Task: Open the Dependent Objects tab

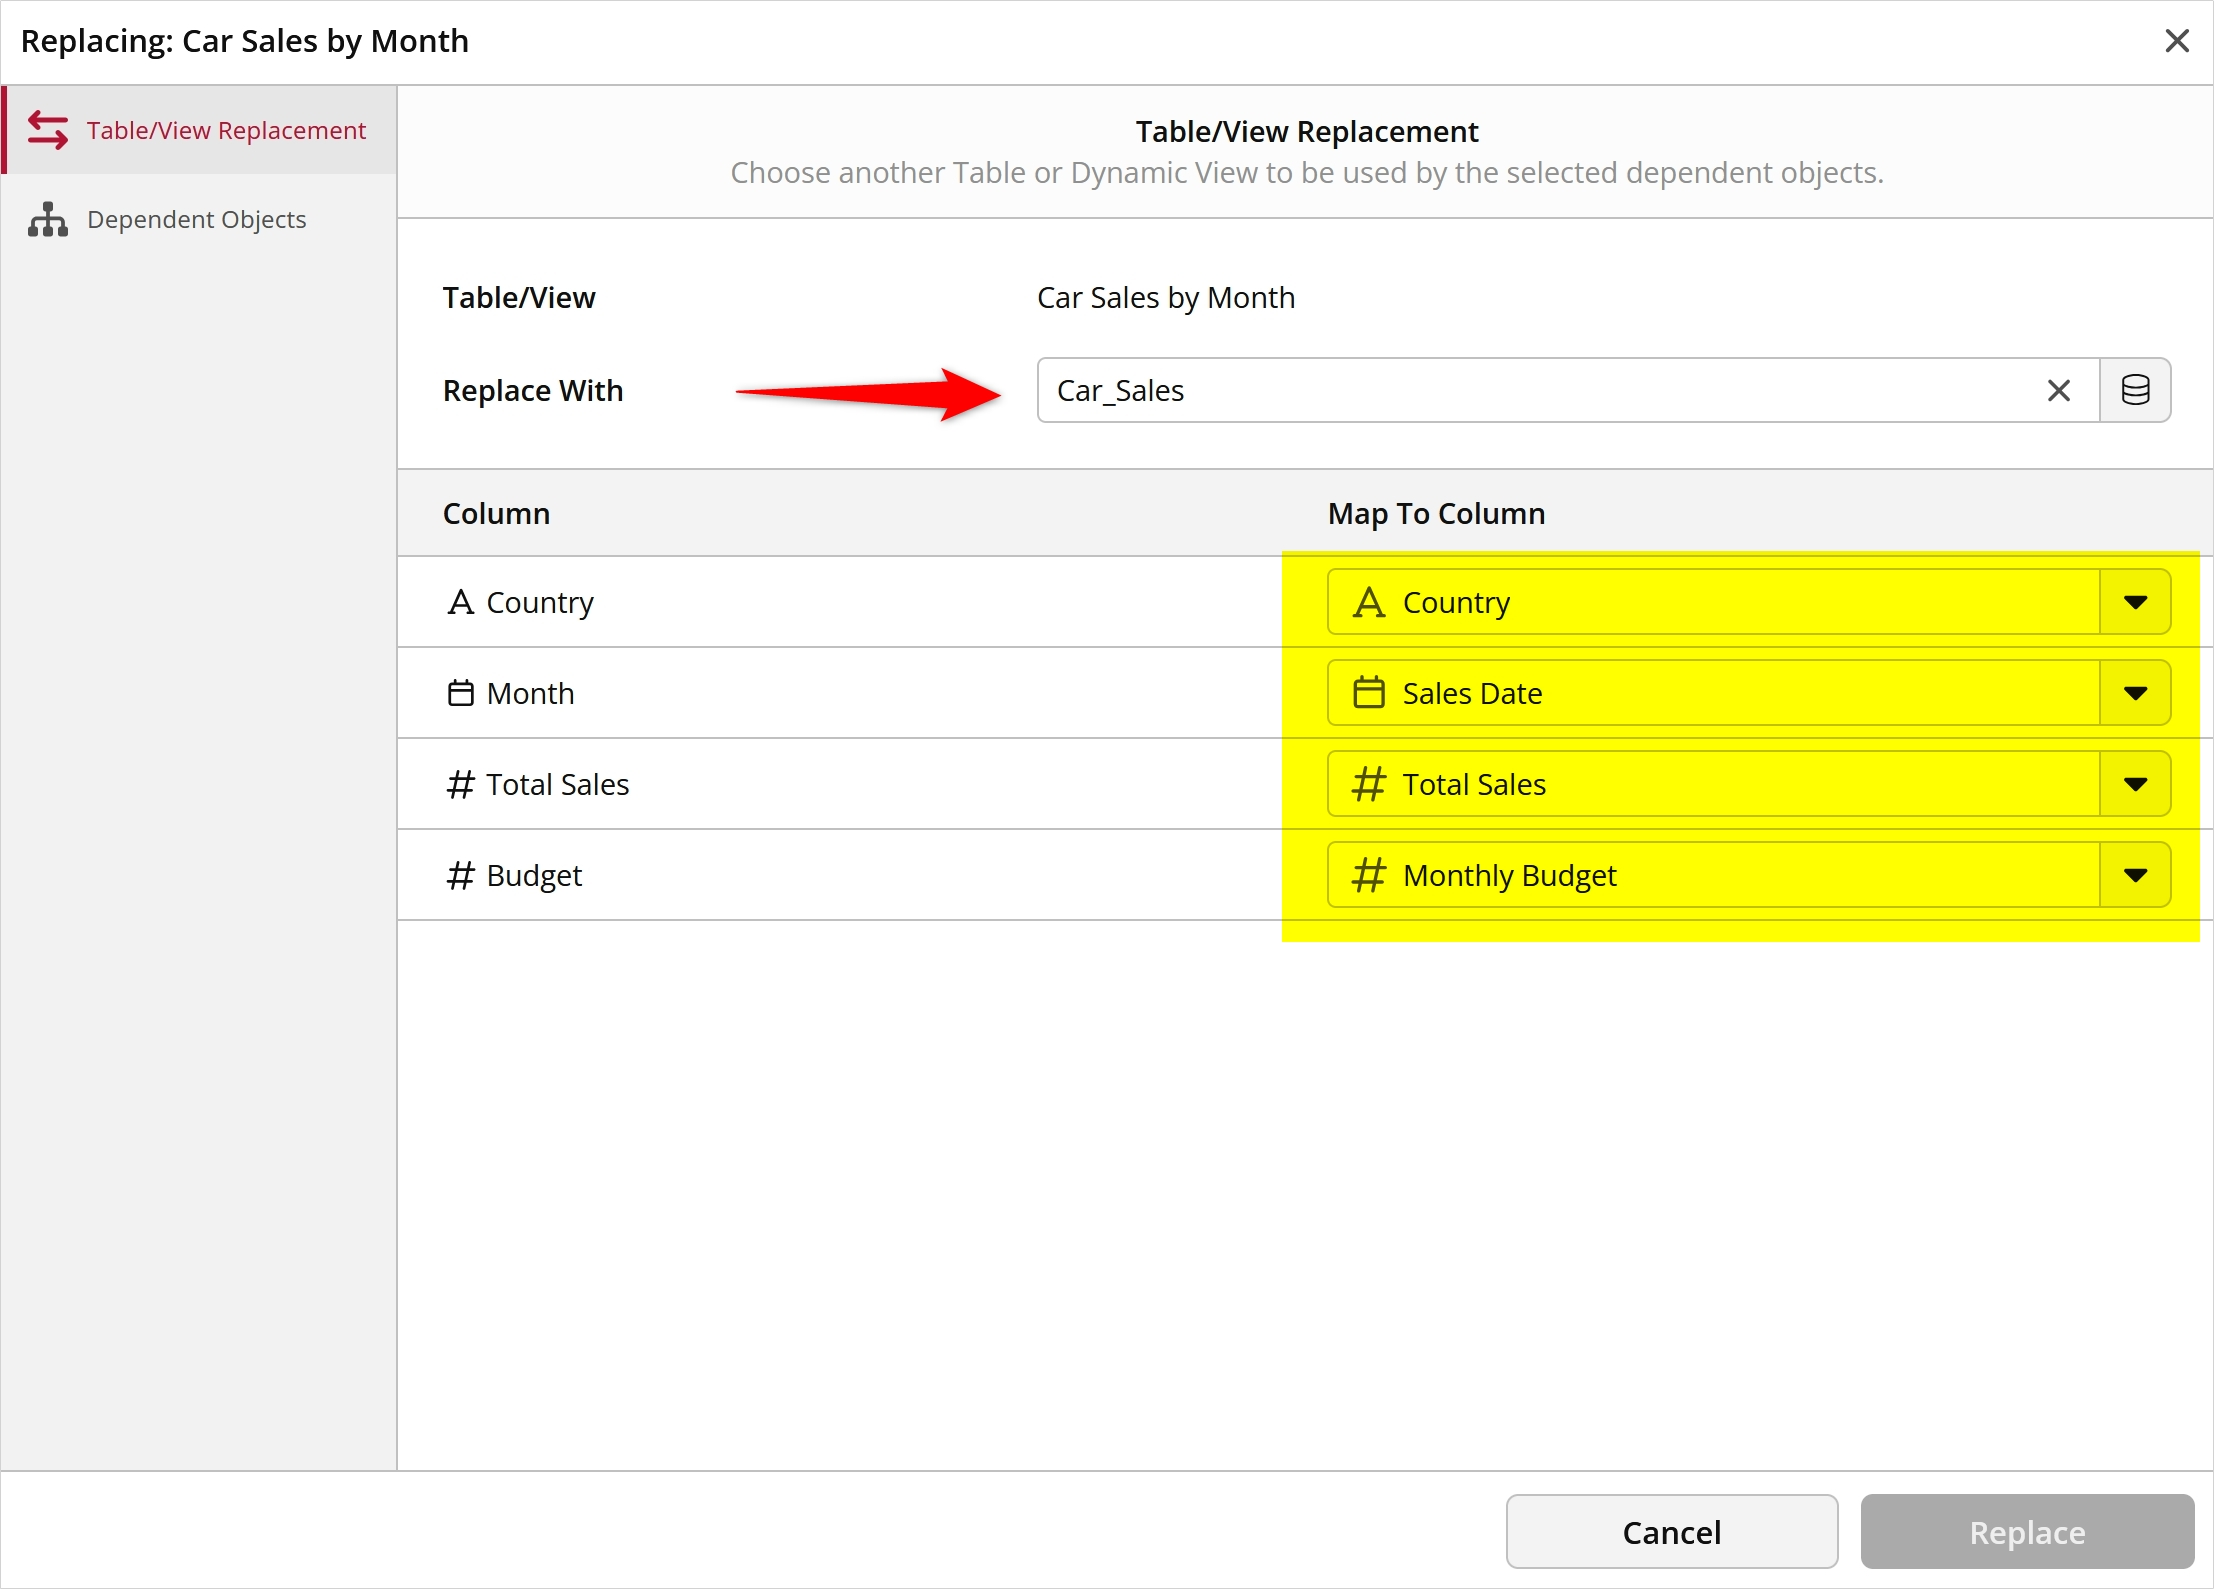Action: [x=200, y=220]
